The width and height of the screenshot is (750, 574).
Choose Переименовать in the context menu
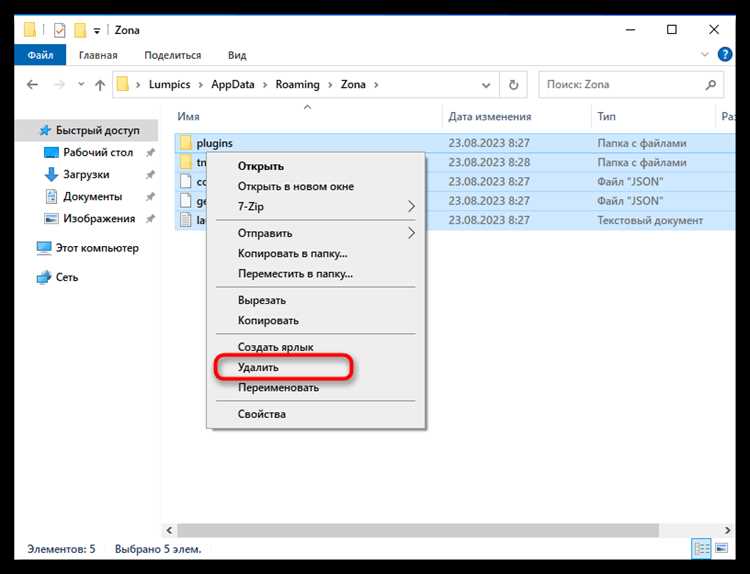(x=316, y=387)
